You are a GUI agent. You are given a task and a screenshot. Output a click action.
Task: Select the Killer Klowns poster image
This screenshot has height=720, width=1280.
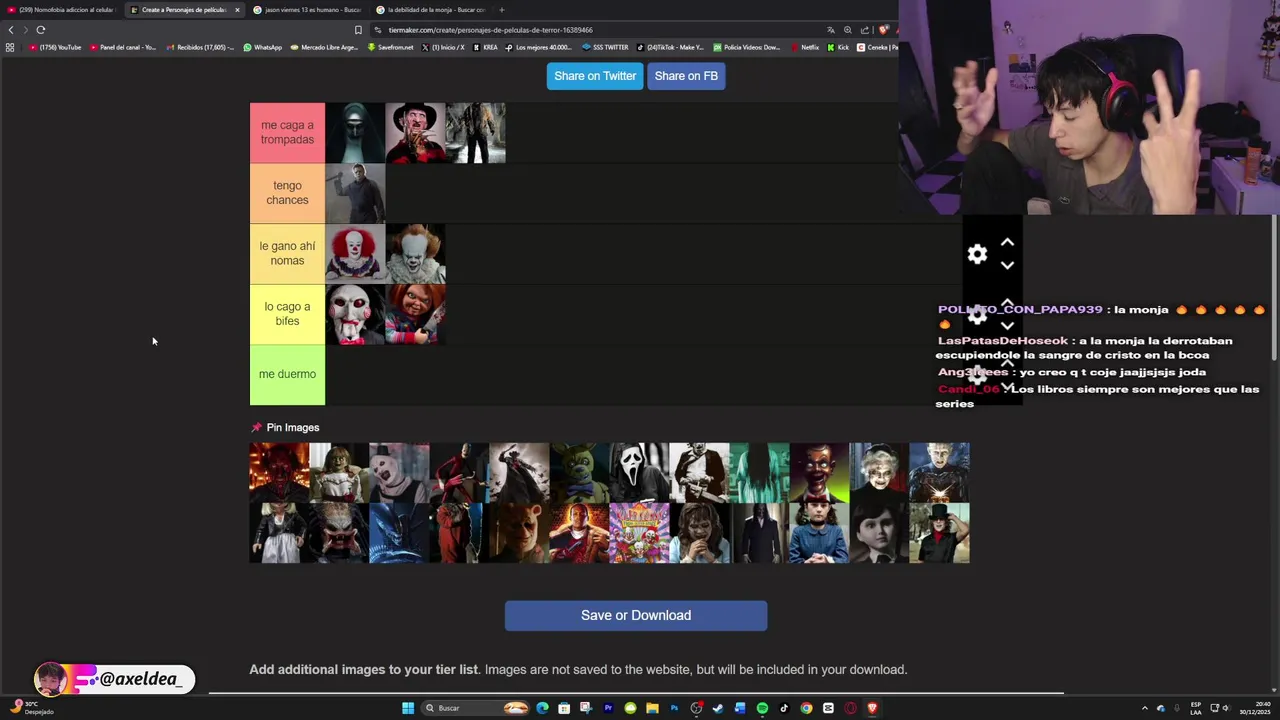click(x=639, y=533)
